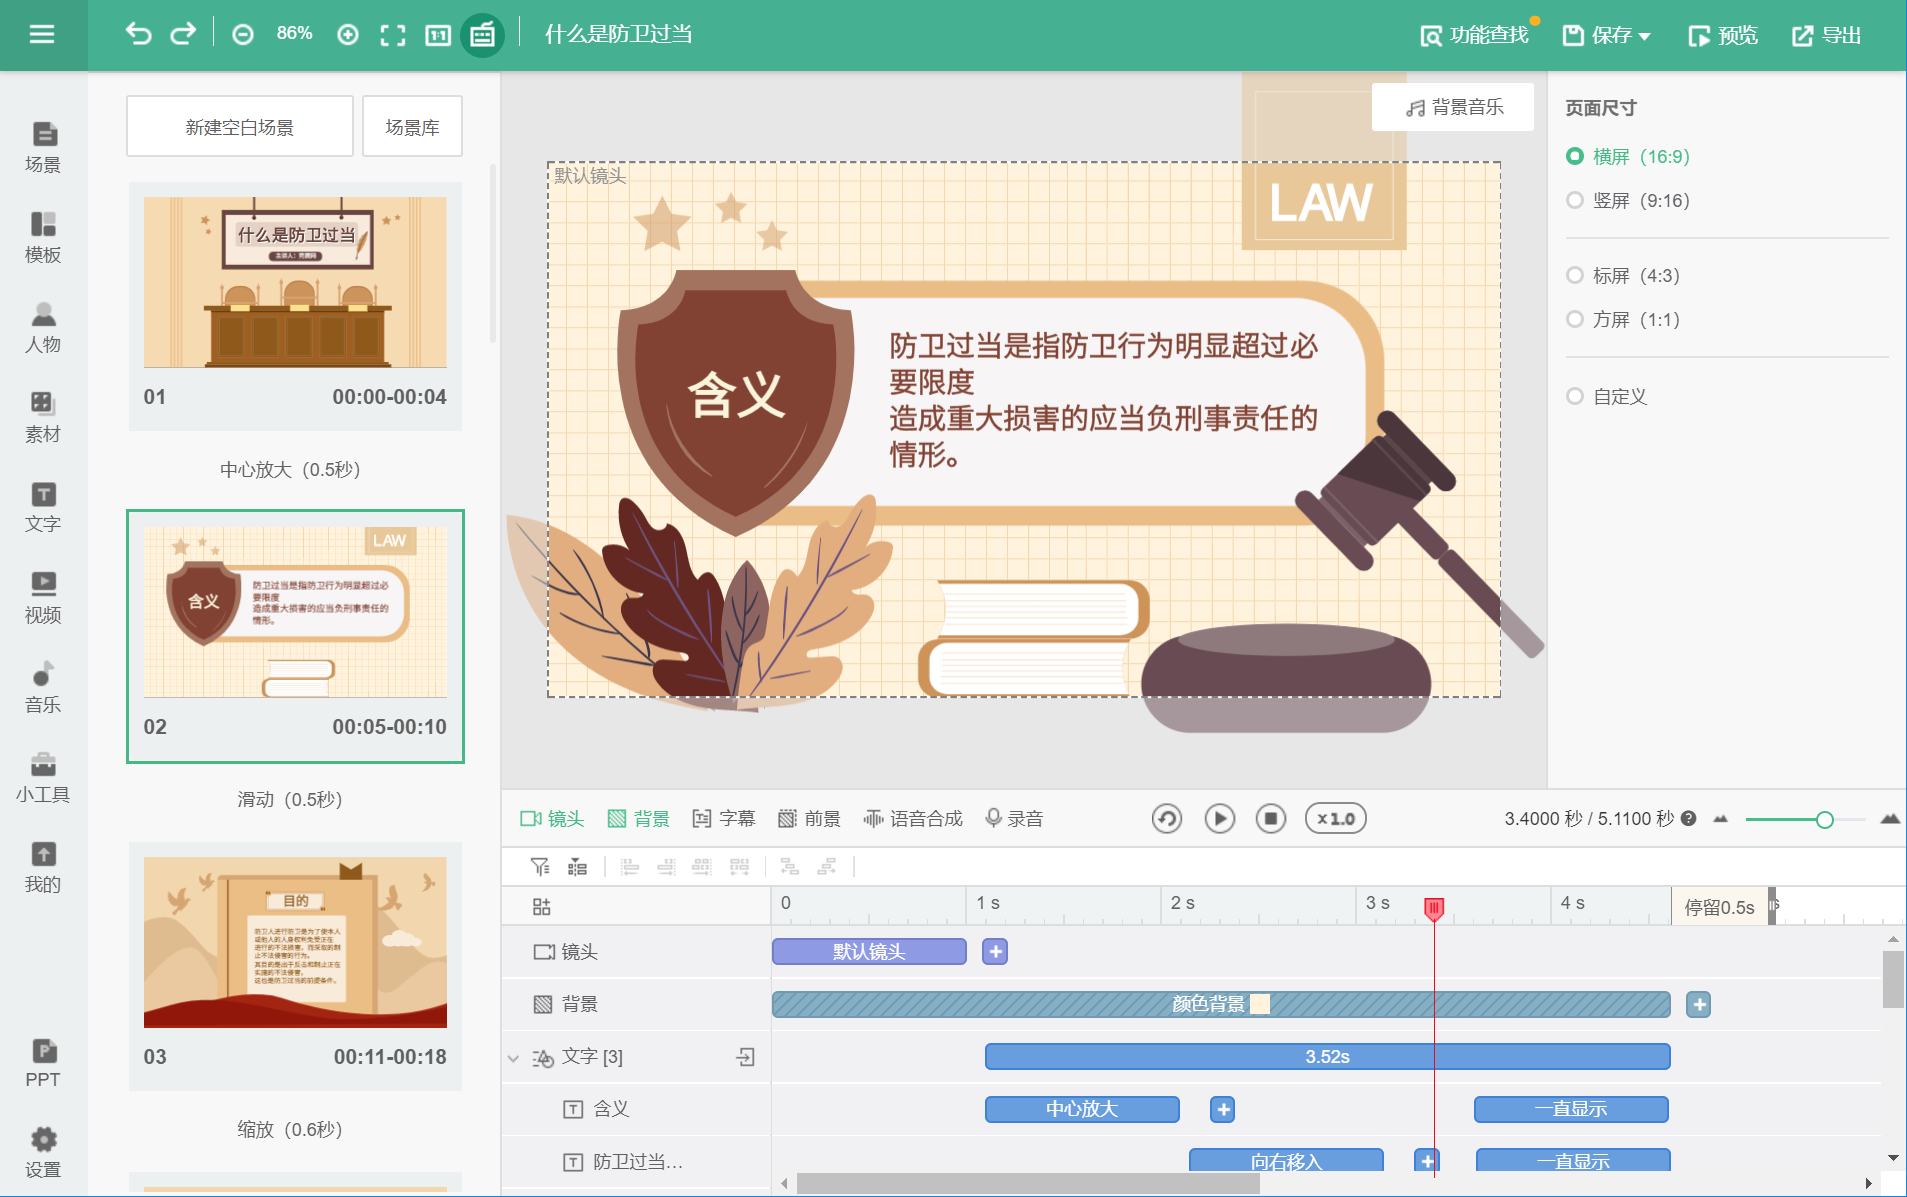Switch to 镜头 timeline tab
Image resolution: width=1907 pixels, height=1197 pixels.
pyautogui.click(x=552, y=818)
